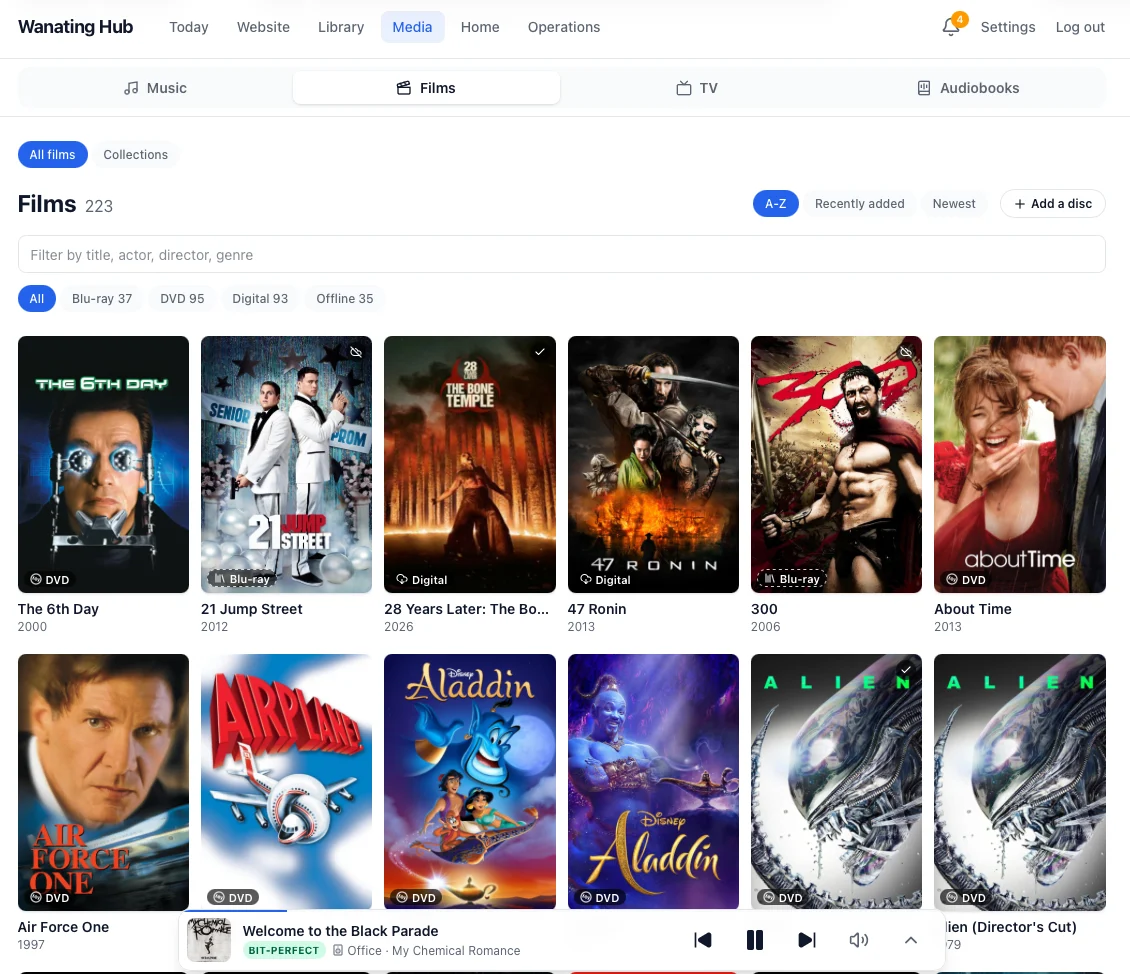Click the Blu-ray badge on 21 Jump Street
This screenshot has width=1130, height=974.
[x=242, y=579]
